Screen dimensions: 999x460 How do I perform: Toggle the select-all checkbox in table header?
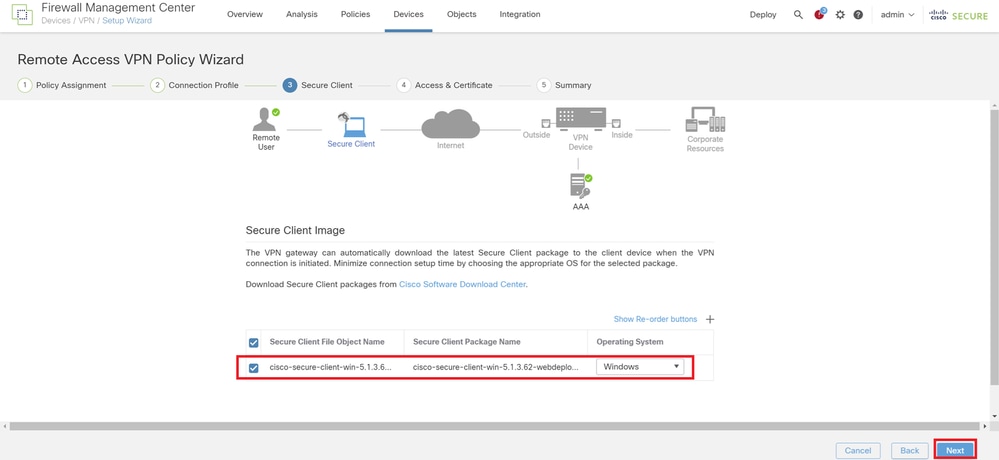point(254,343)
